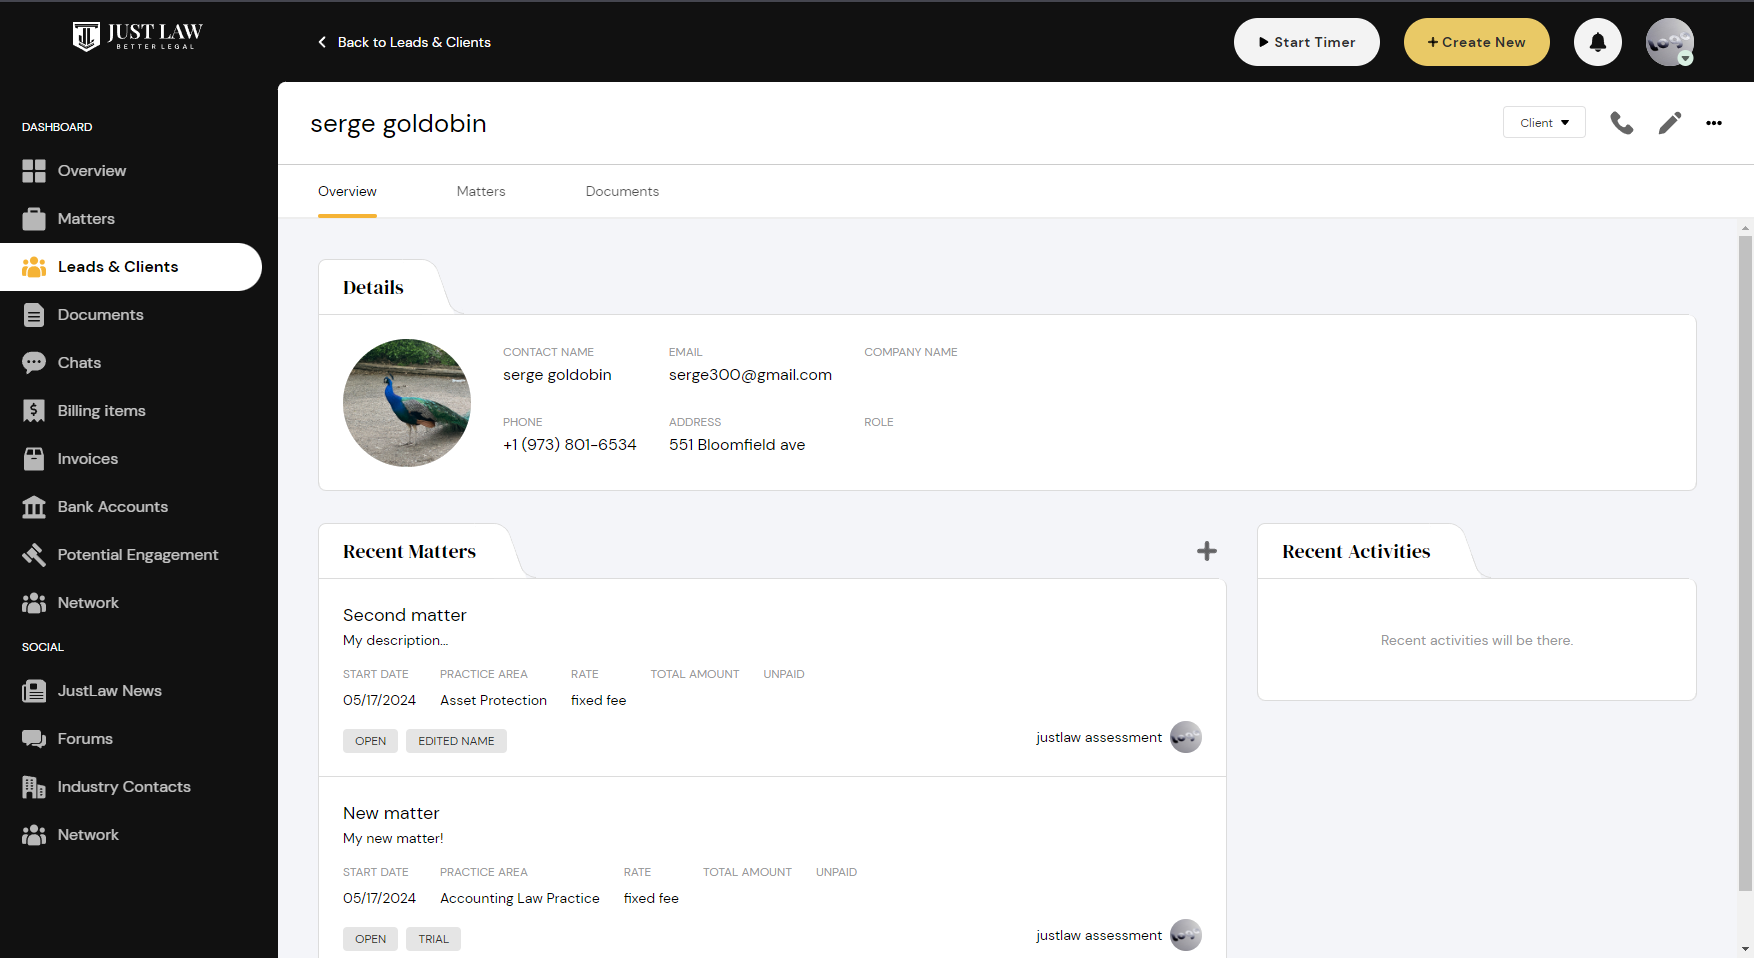Click the Chats speech bubble icon

click(34, 363)
